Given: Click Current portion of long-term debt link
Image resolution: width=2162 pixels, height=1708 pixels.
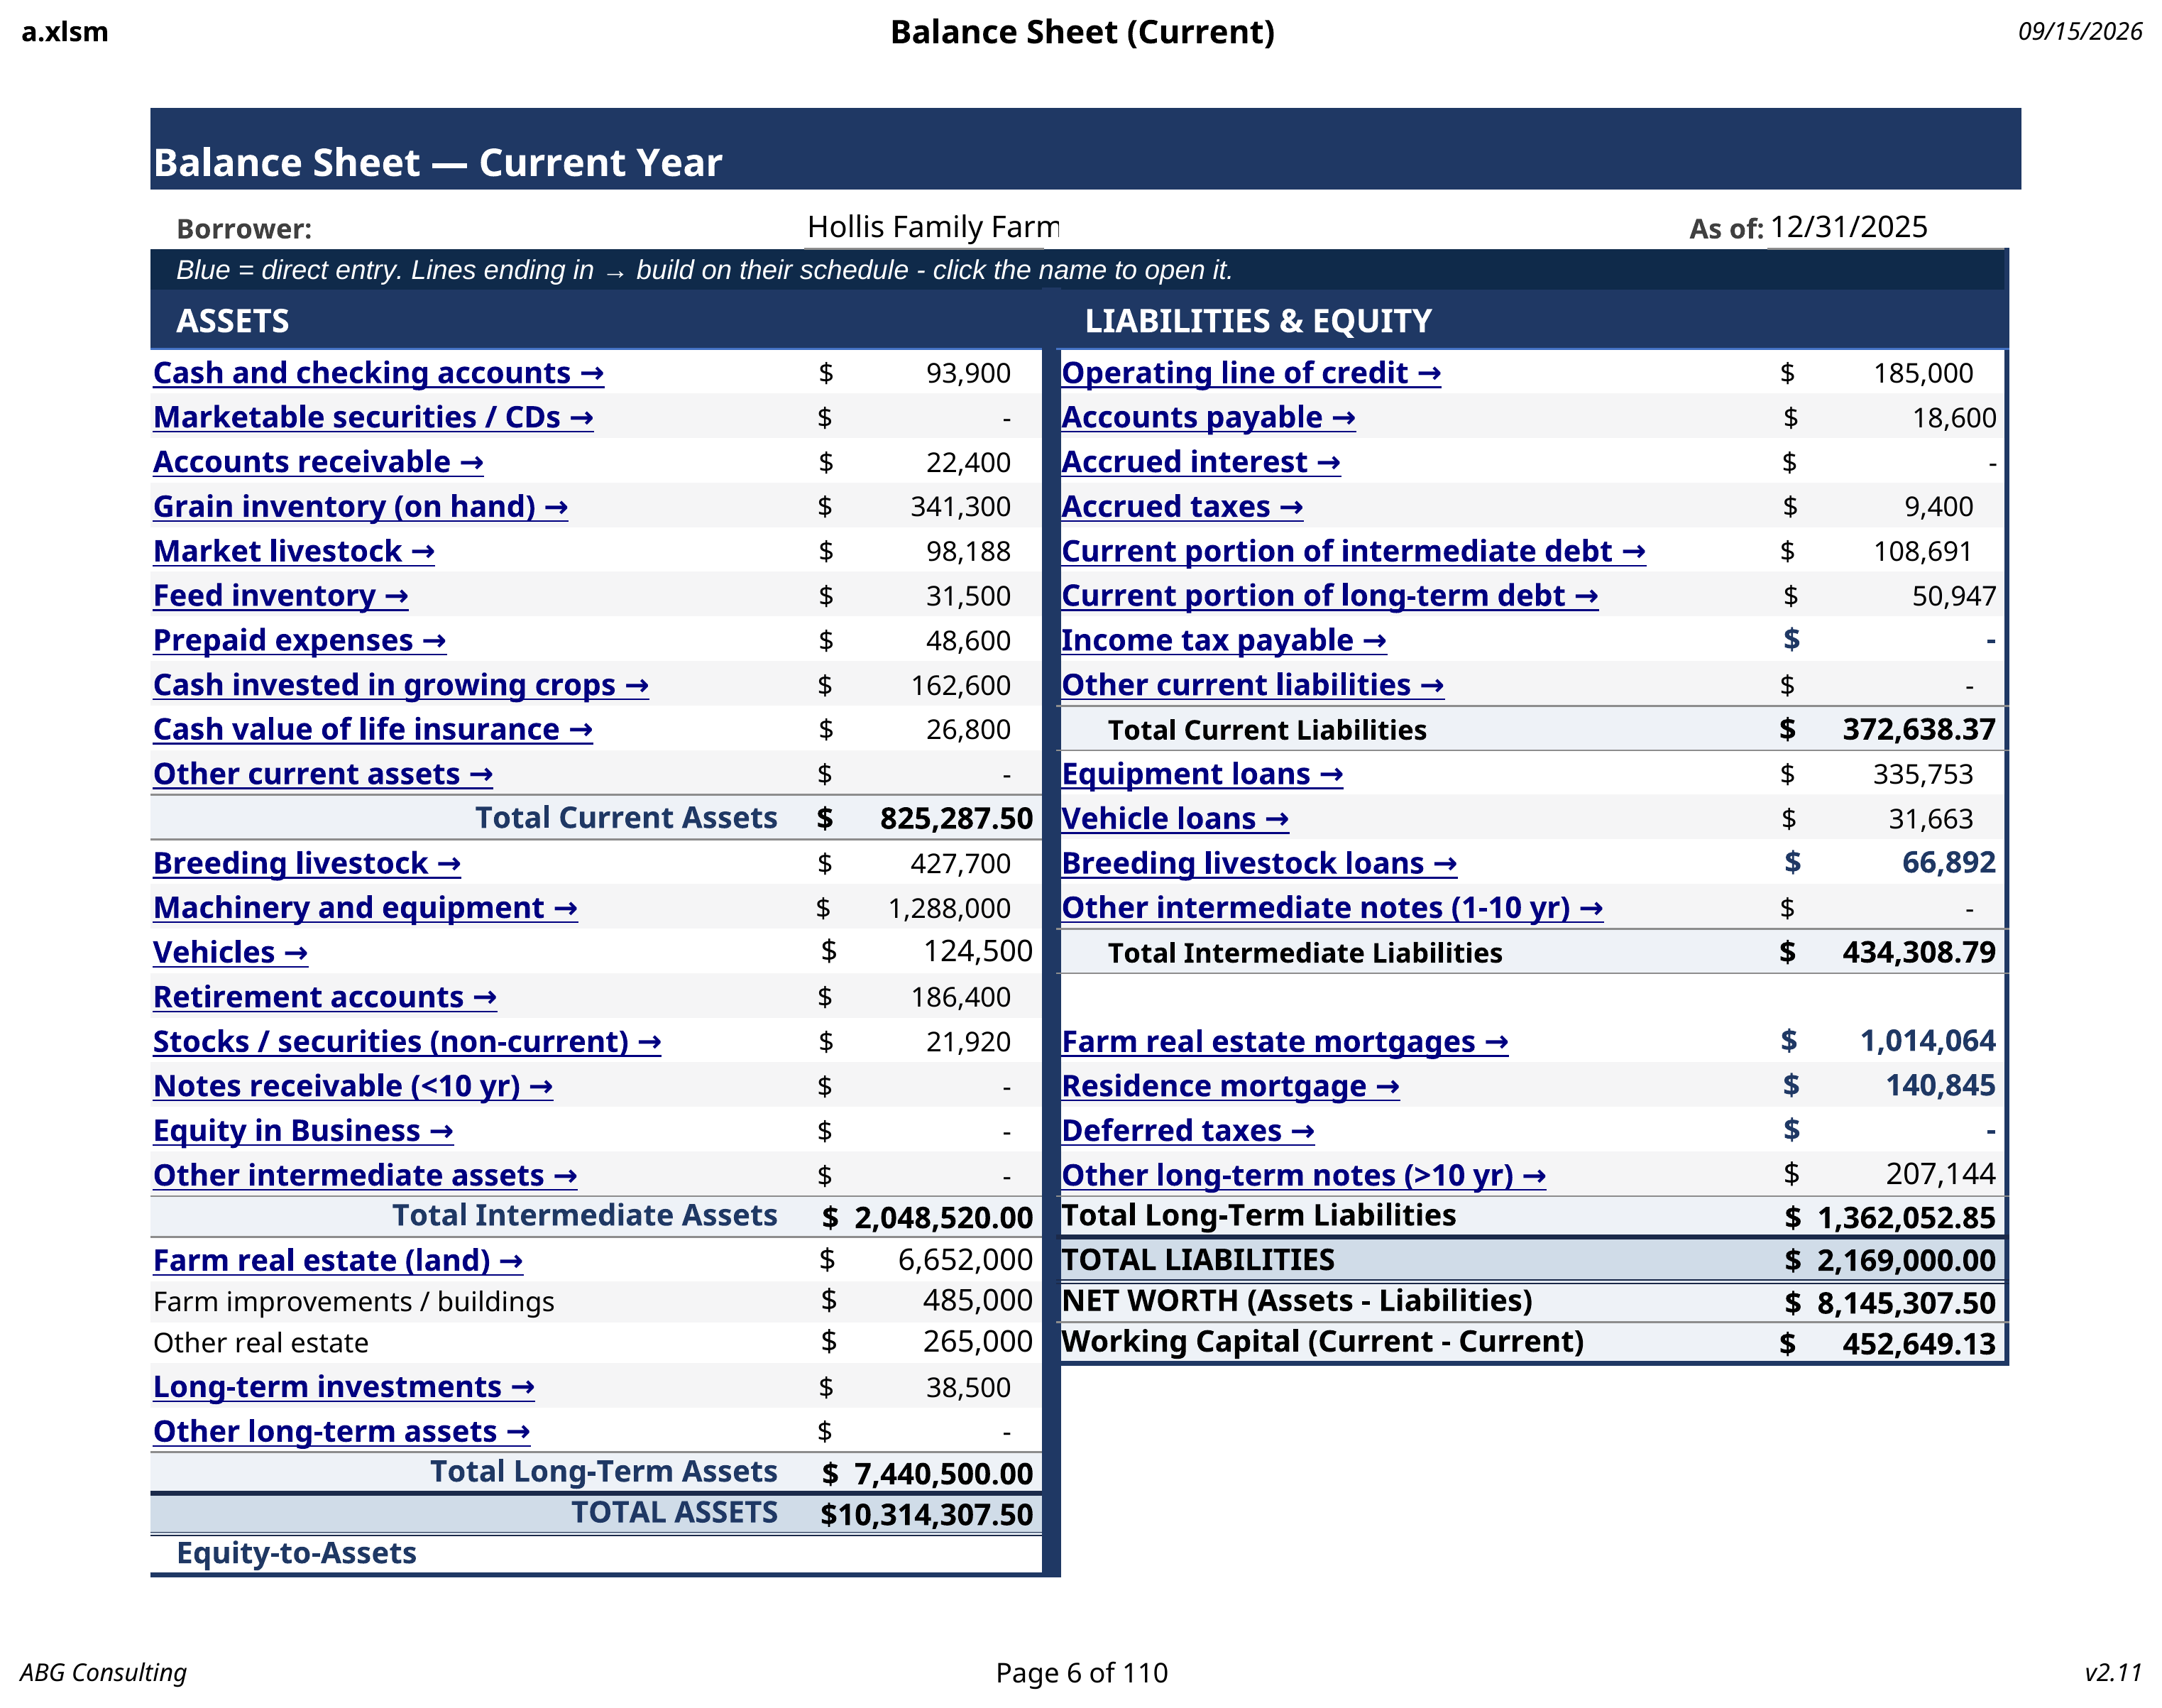Looking at the screenshot, I should pyautogui.click(x=1329, y=596).
